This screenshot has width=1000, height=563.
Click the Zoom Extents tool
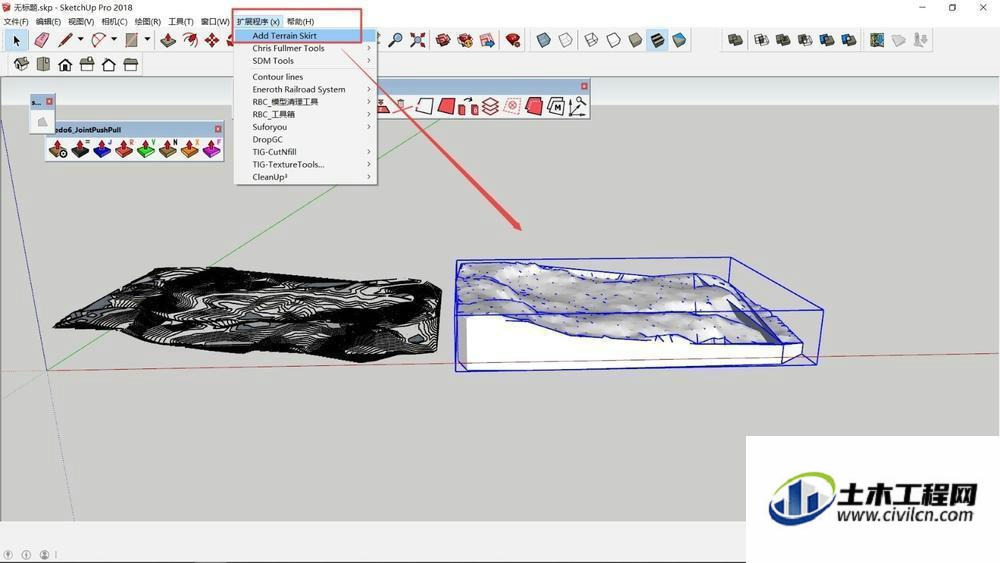(x=418, y=40)
